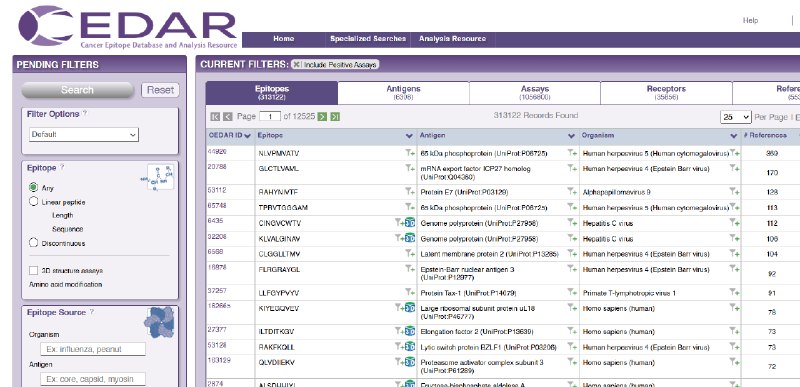Open the Specialized Searches menu
The image size is (800, 387).
coord(368,39)
